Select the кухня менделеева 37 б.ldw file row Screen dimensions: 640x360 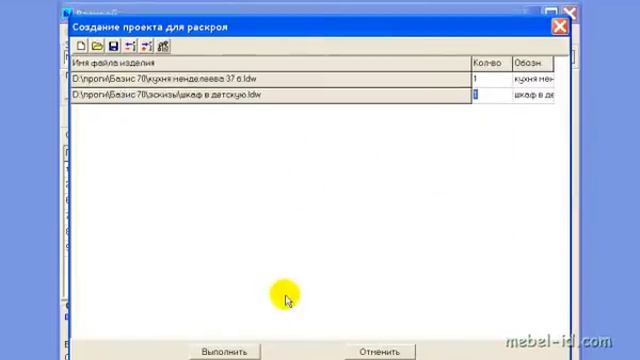(x=271, y=79)
